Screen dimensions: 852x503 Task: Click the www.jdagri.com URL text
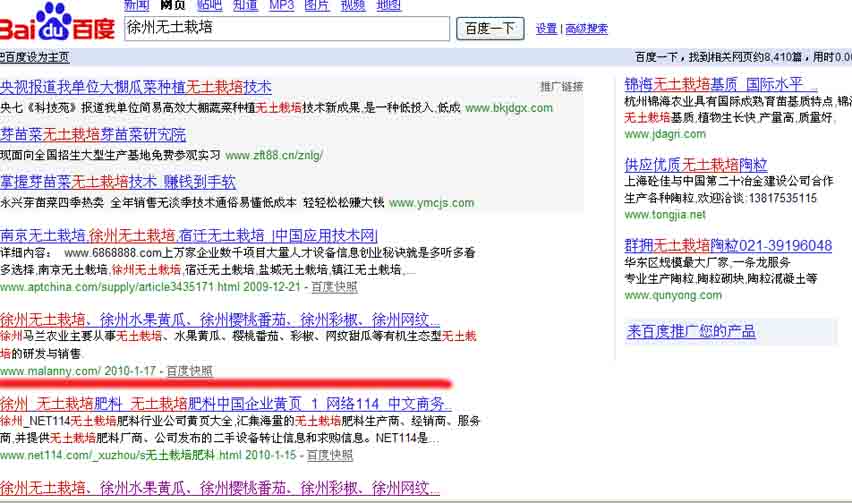665,134
